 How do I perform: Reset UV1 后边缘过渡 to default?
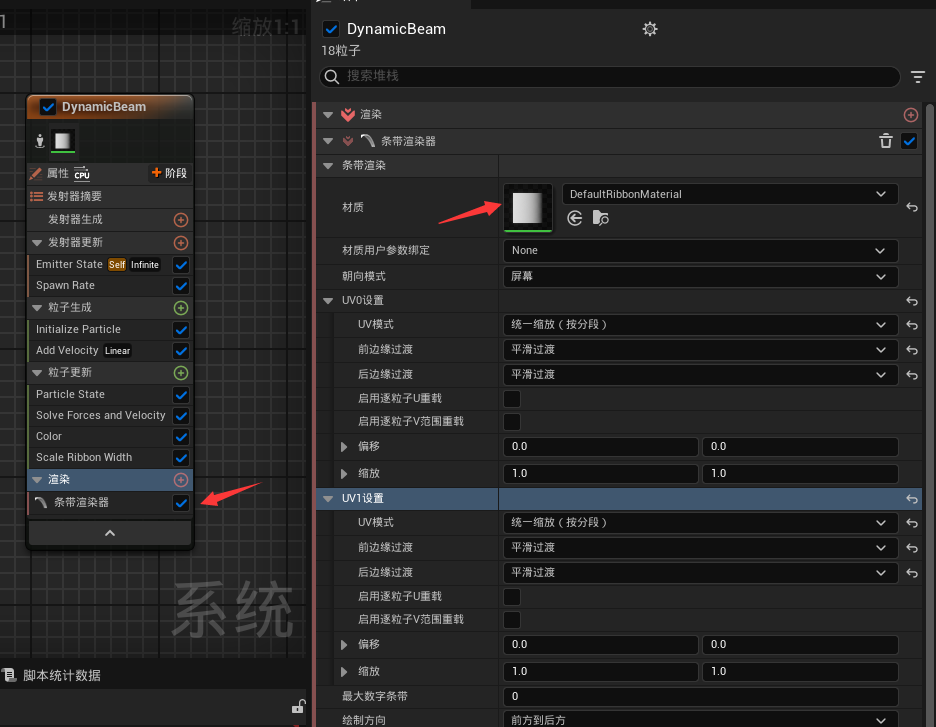click(912, 573)
